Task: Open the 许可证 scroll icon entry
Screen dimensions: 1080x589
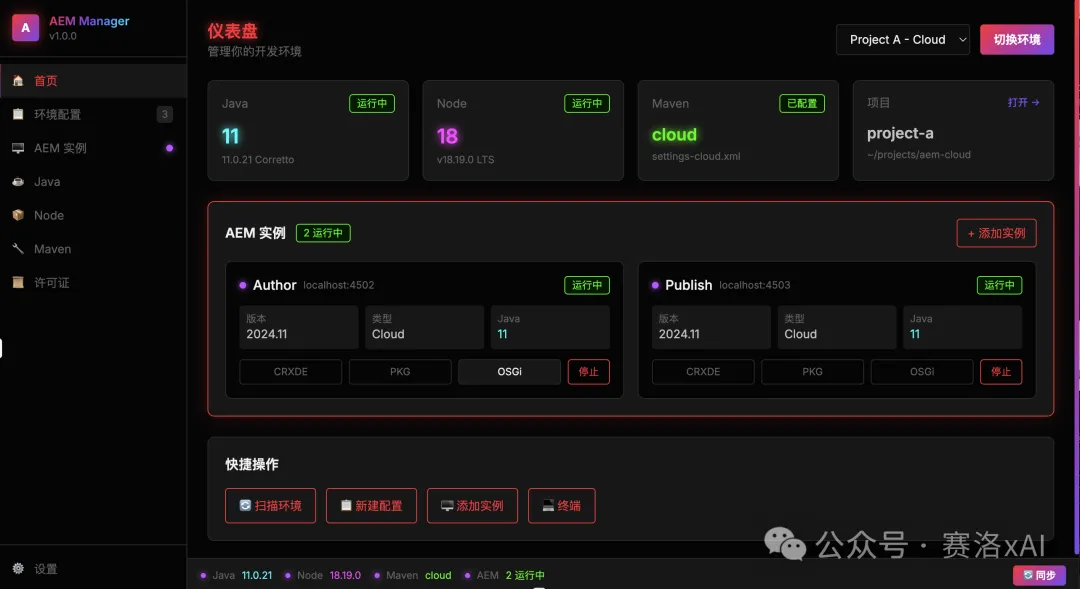Action: coord(18,283)
